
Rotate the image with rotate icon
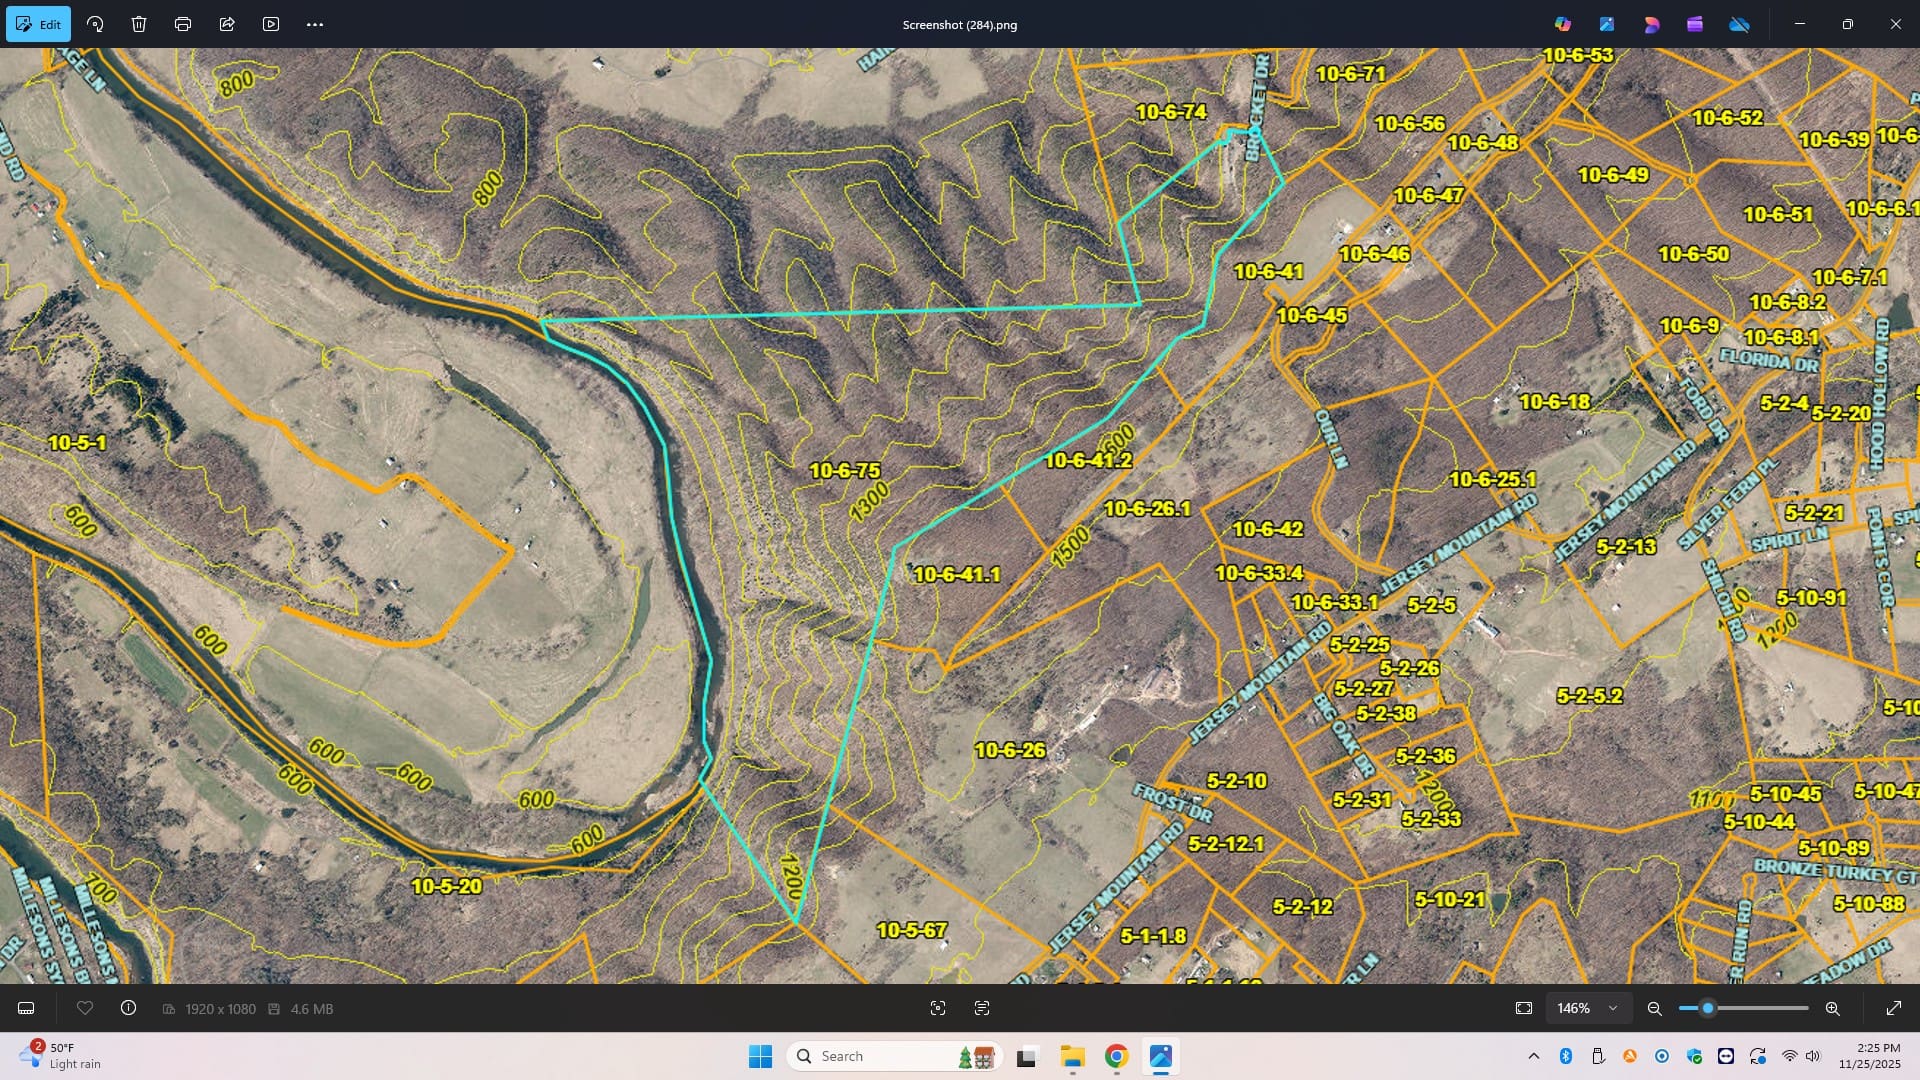pos(95,24)
